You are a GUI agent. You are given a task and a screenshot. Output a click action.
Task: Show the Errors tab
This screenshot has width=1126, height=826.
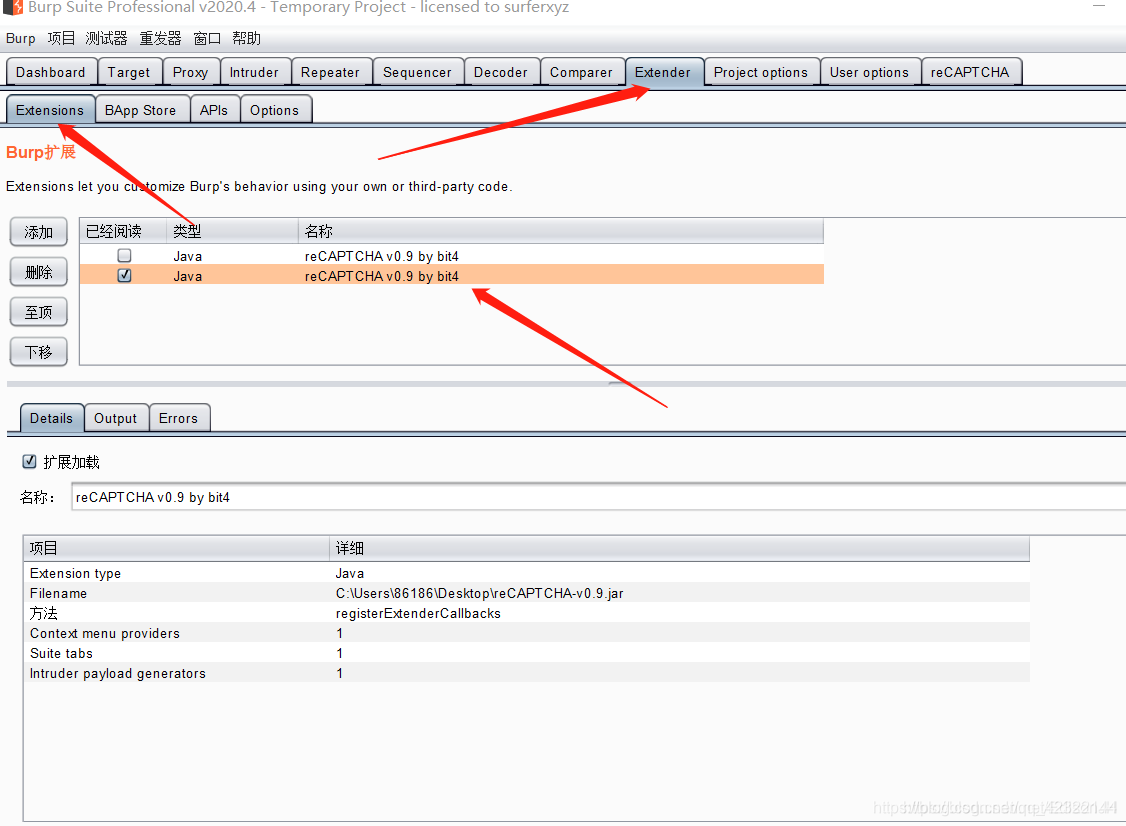coord(179,418)
